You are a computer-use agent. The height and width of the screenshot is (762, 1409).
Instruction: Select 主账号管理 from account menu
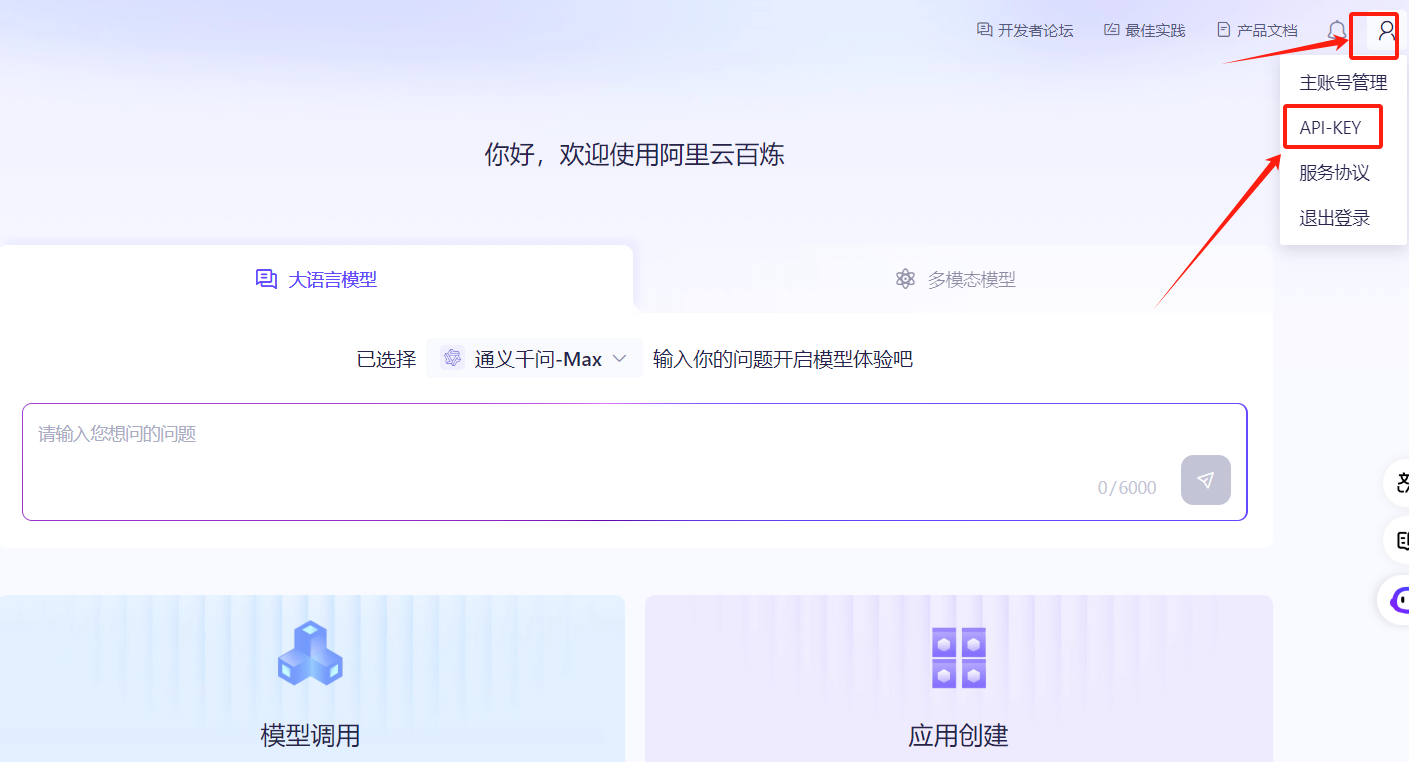[x=1343, y=83]
